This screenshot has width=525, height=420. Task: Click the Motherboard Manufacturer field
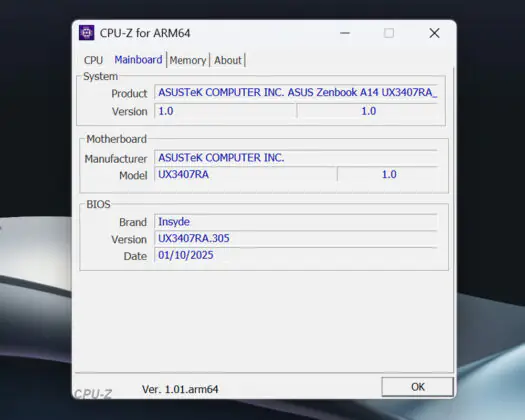(x=296, y=157)
